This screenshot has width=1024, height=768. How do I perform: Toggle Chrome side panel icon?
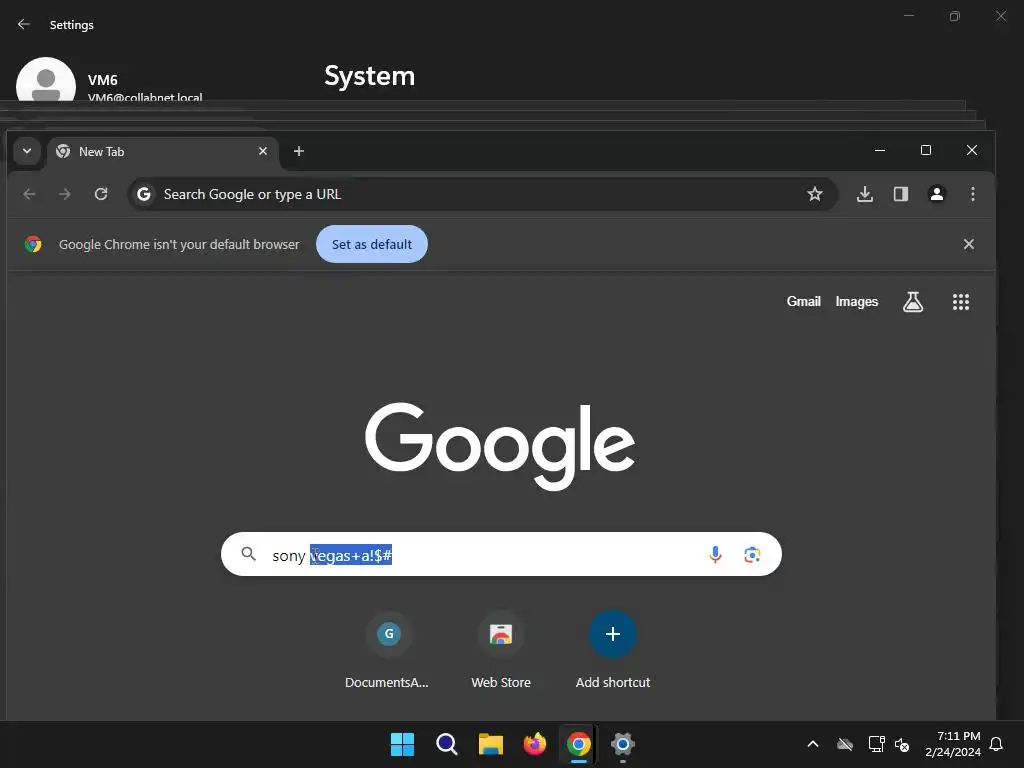901,194
